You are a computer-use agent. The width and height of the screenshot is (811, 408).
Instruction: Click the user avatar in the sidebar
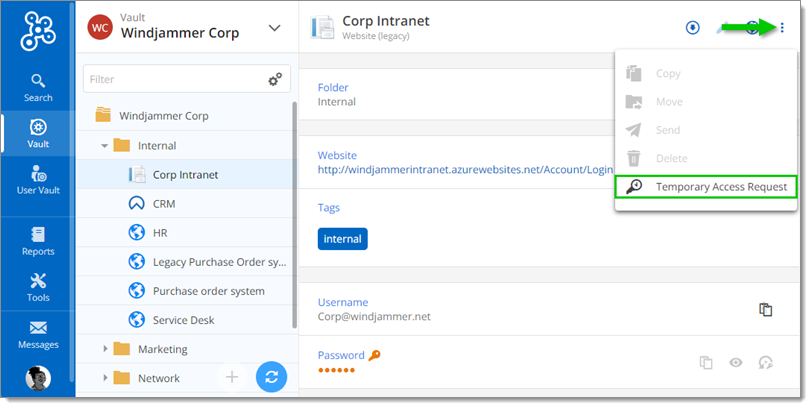click(x=38, y=378)
